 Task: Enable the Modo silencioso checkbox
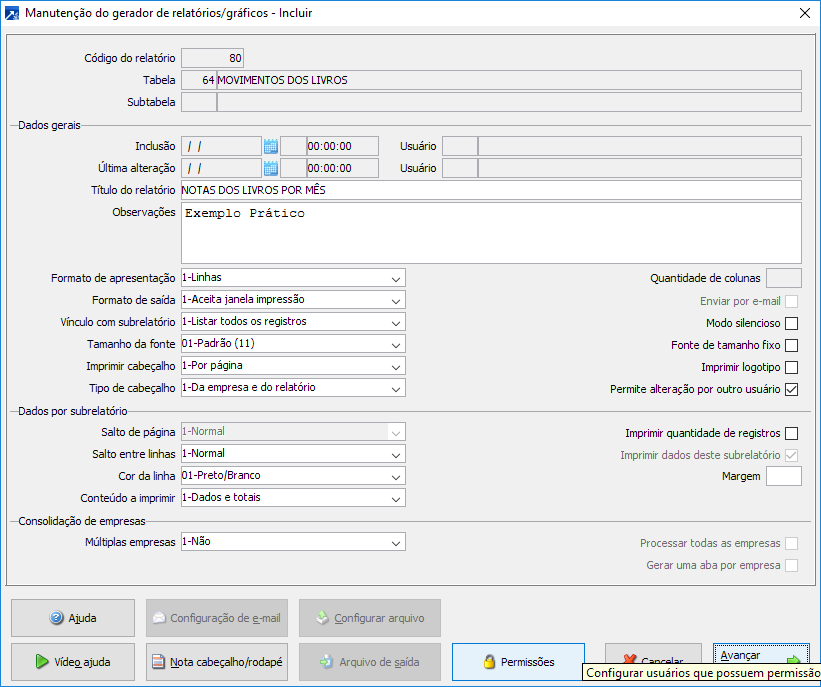point(791,323)
